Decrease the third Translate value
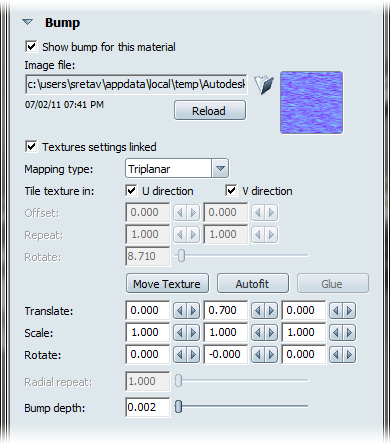 (x=336, y=311)
